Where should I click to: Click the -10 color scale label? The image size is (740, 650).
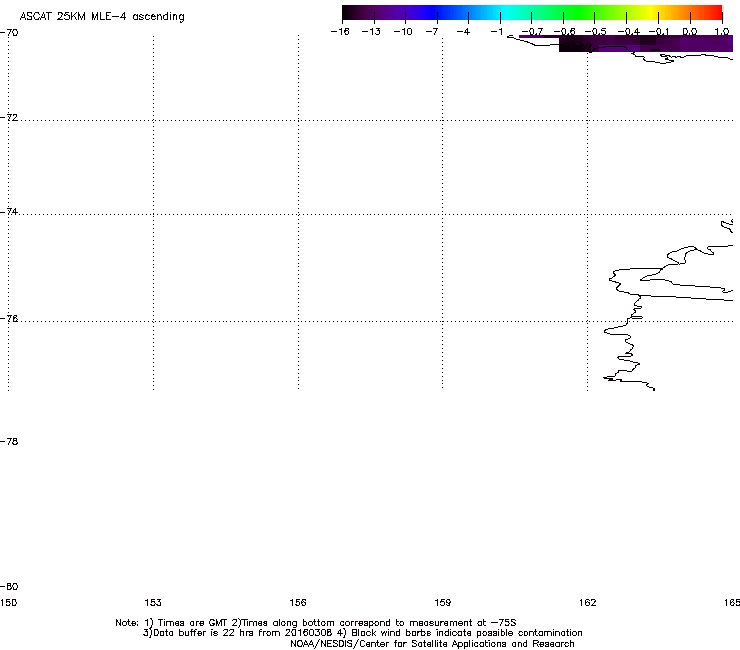tap(403, 32)
